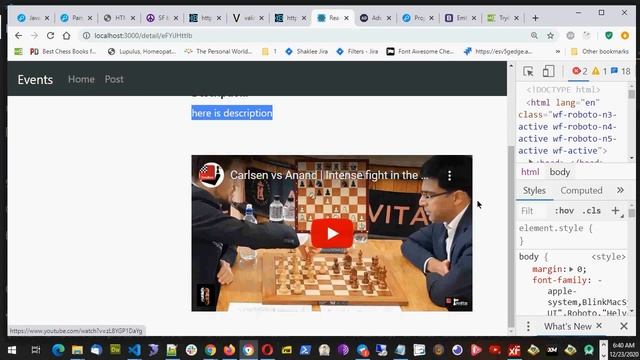Select the What's New drawer tab
640x360 pixels.
[x=568, y=327]
